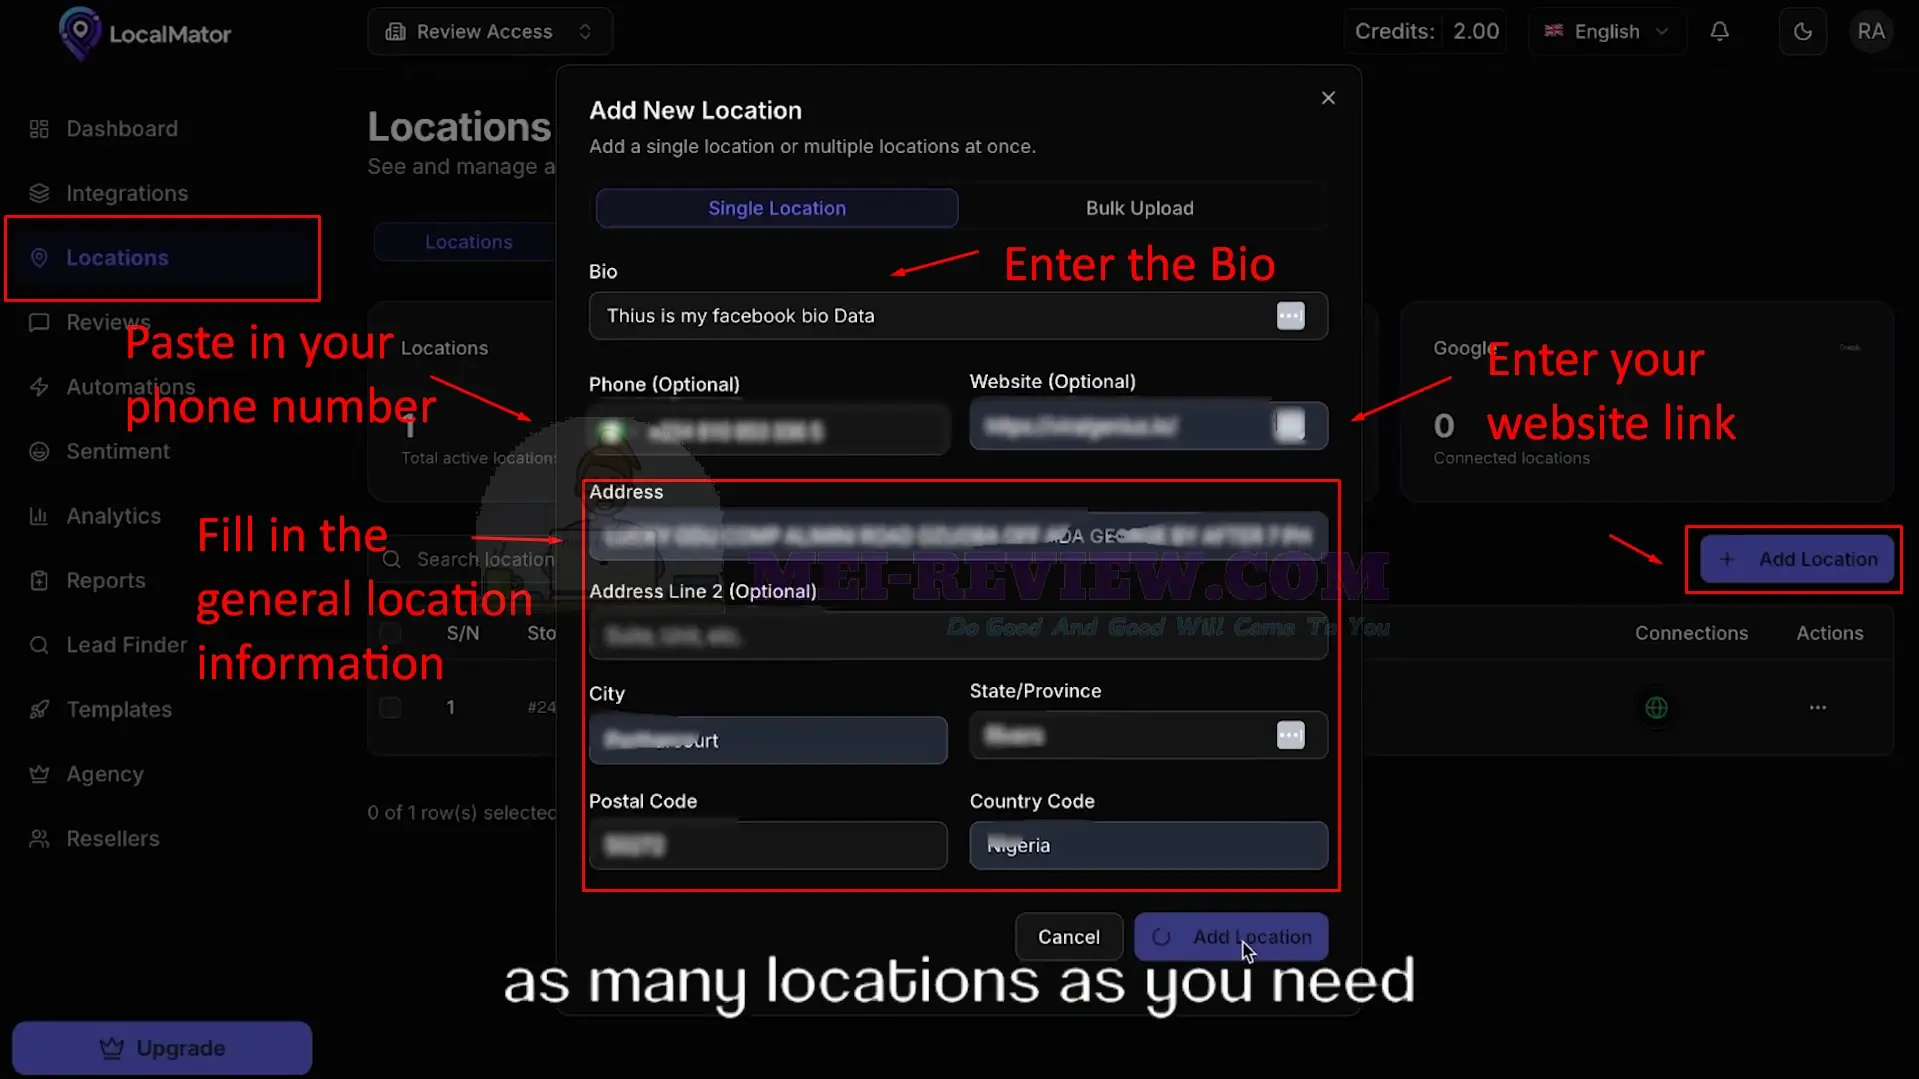This screenshot has width=1919, height=1079.
Task: Click the Search location field
Action: tap(470, 560)
